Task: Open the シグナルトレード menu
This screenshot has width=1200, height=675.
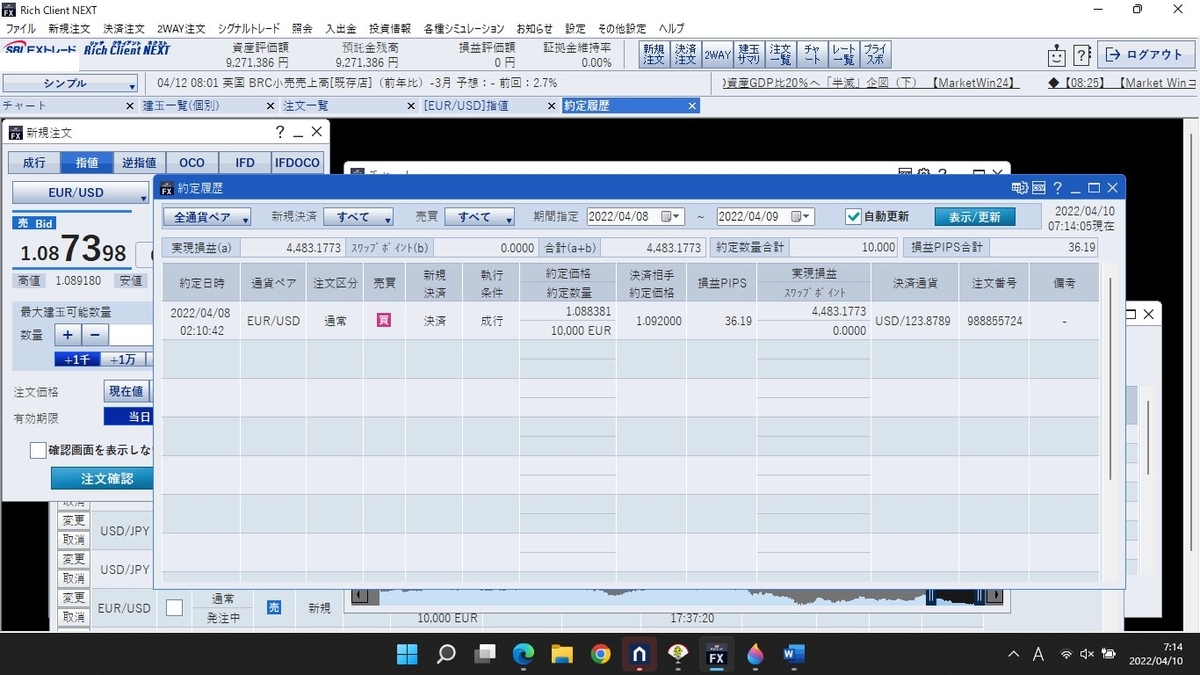Action: [x=249, y=29]
